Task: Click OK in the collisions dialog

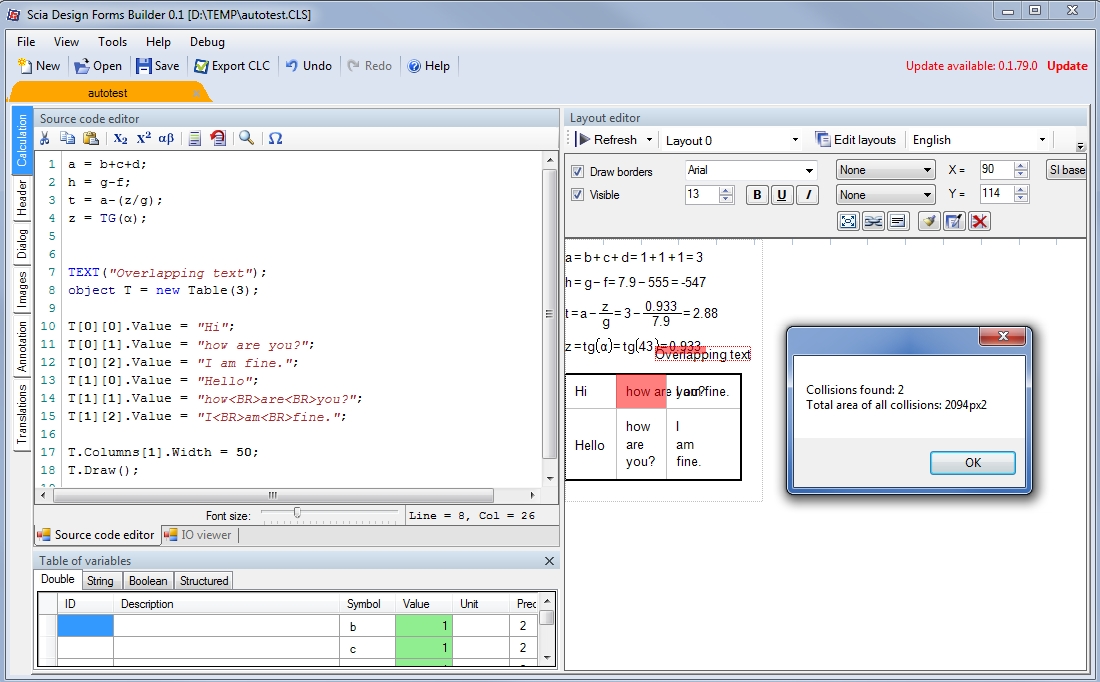Action: pos(972,462)
